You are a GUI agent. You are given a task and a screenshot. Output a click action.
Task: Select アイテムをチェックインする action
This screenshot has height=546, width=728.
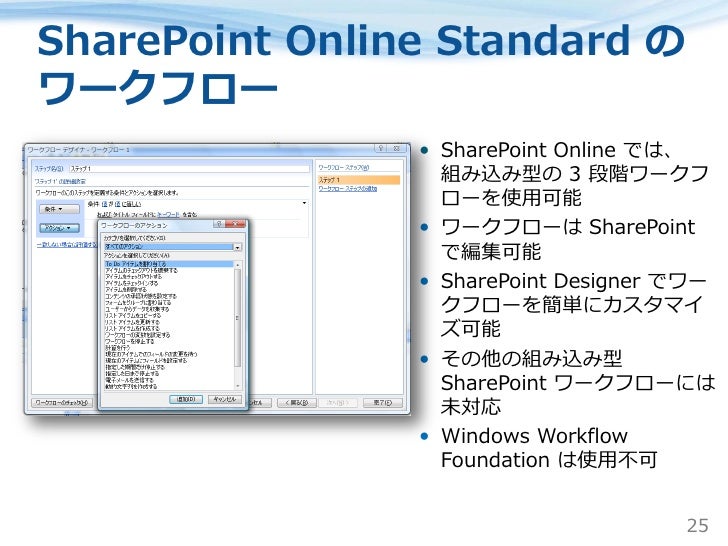[132, 283]
